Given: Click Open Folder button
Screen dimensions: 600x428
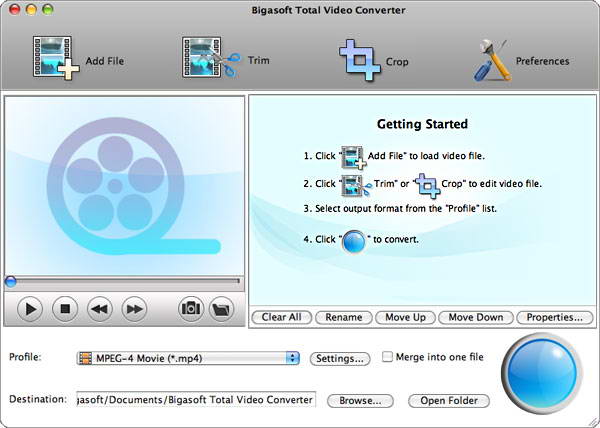Looking at the screenshot, I should point(449,400).
